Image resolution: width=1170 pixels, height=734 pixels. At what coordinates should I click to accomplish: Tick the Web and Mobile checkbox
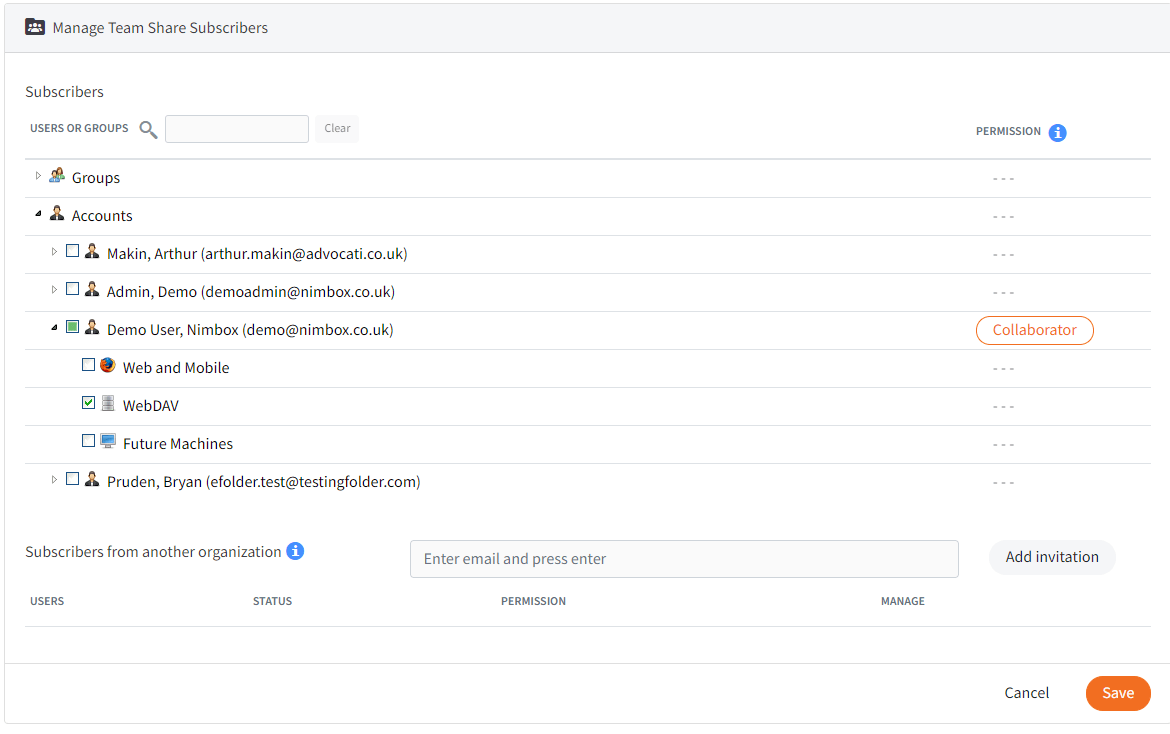coord(88,365)
